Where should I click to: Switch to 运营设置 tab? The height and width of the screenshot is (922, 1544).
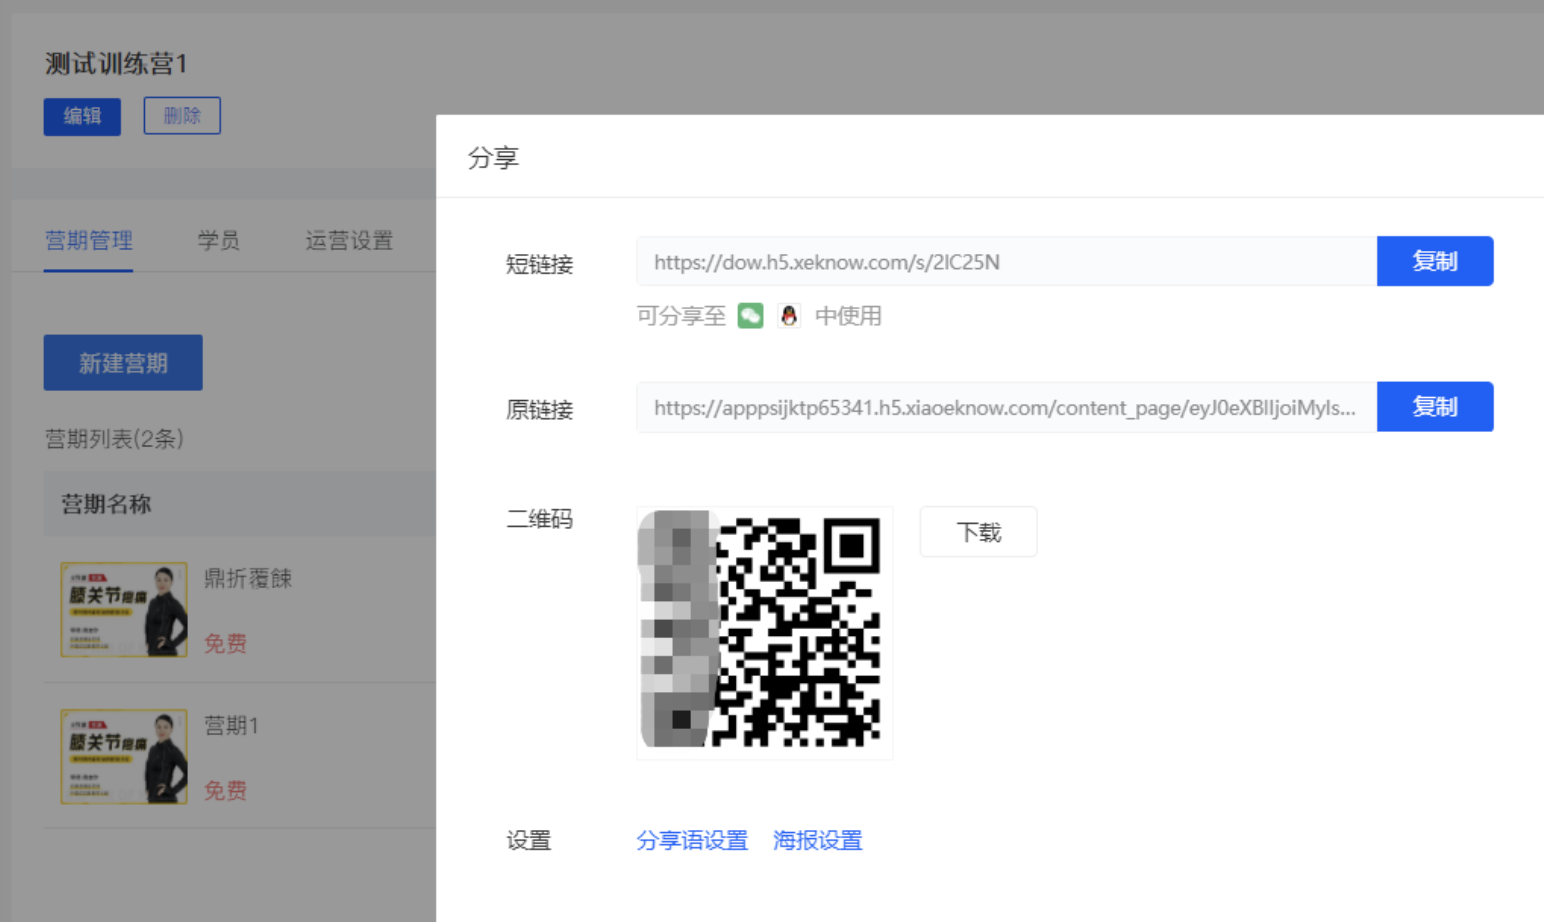tap(349, 241)
